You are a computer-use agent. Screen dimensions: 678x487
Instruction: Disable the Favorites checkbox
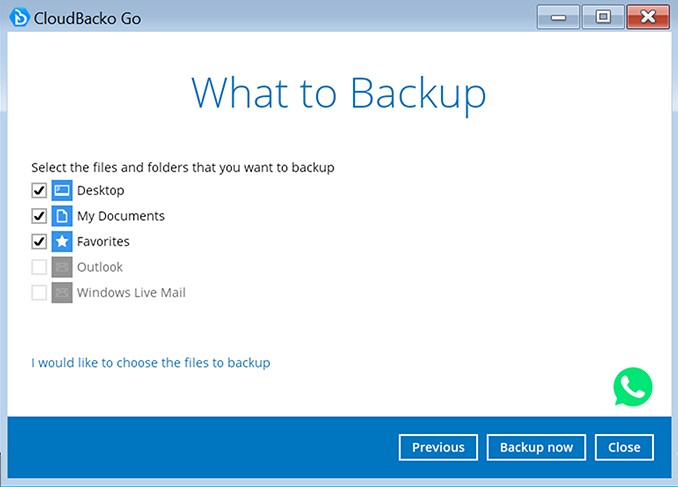click(39, 241)
